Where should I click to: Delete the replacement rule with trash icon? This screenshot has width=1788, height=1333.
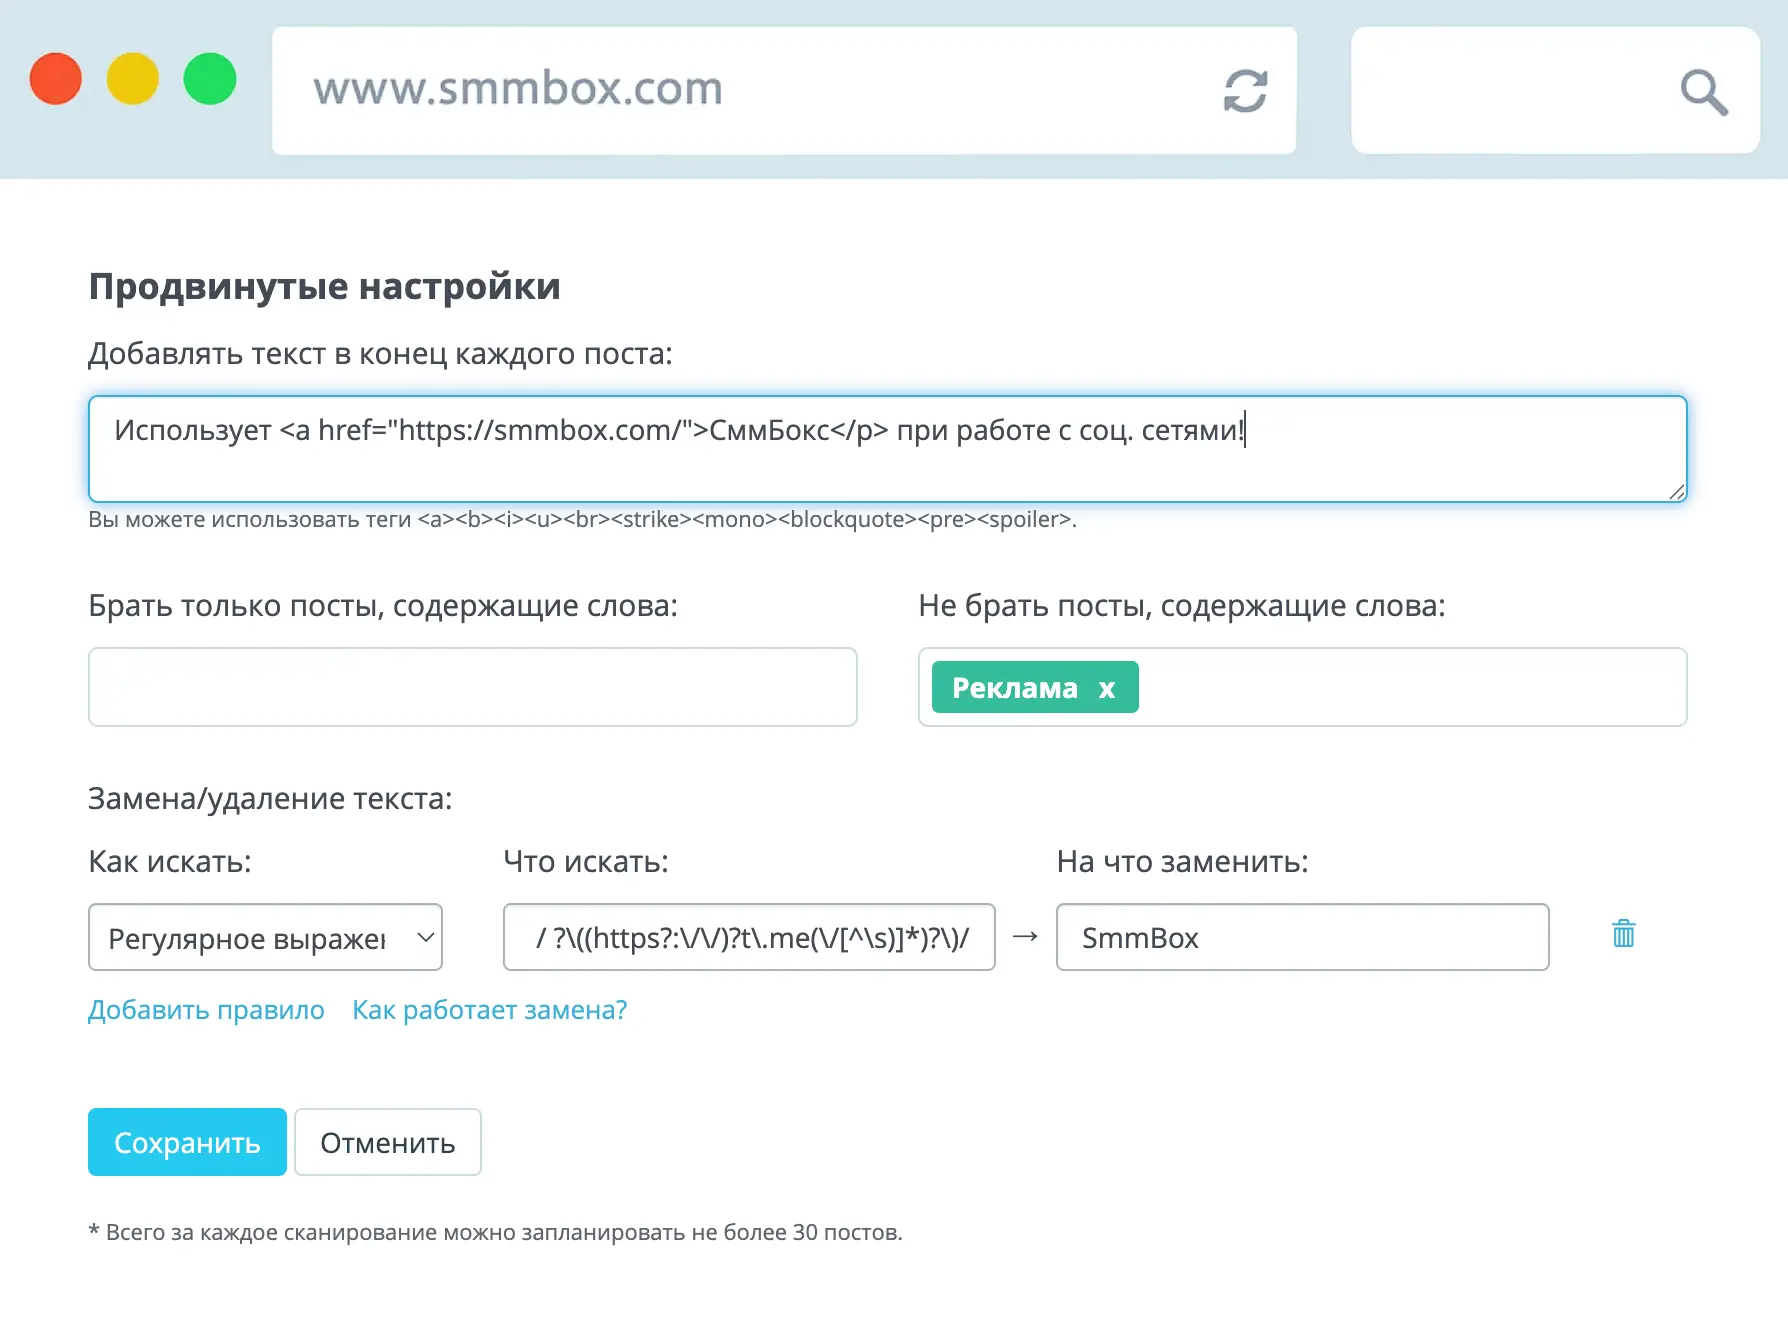click(x=1623, y=934)
